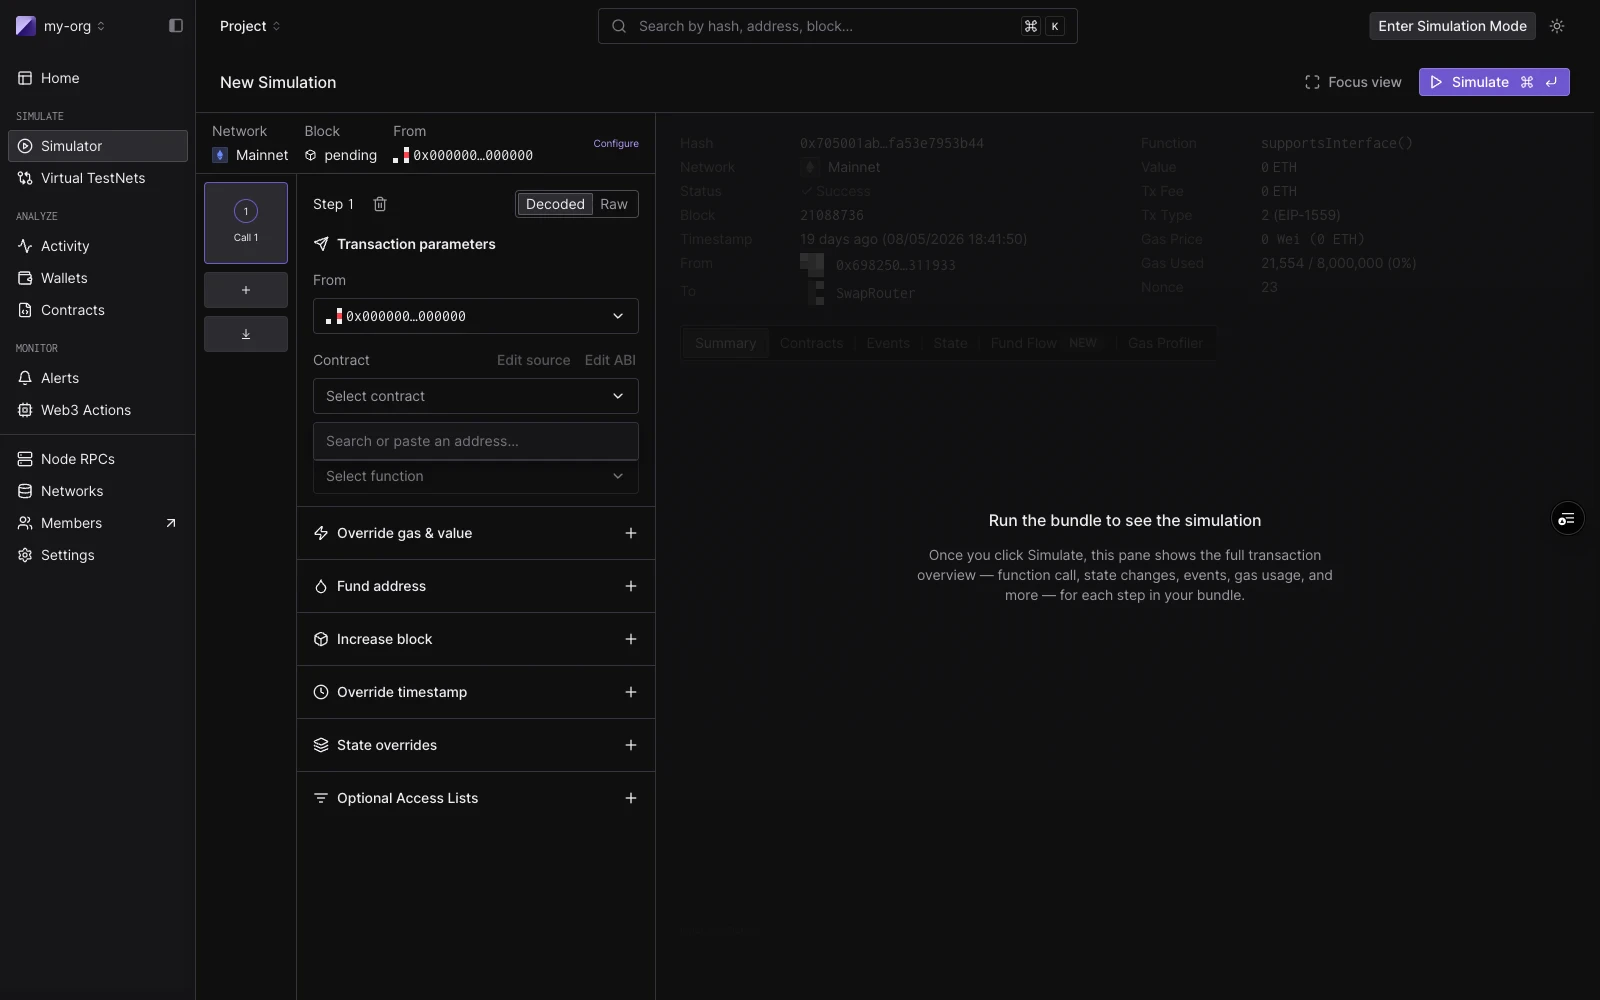Switch to Raw view

click(x=614, y=204)
